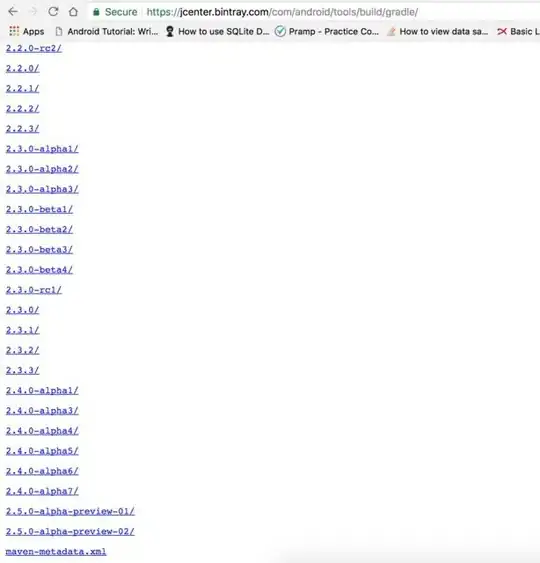Screen dimensions: 540x563
Task: Open the Pramp Practice Co... bookmark
Action: click(327, 32)
